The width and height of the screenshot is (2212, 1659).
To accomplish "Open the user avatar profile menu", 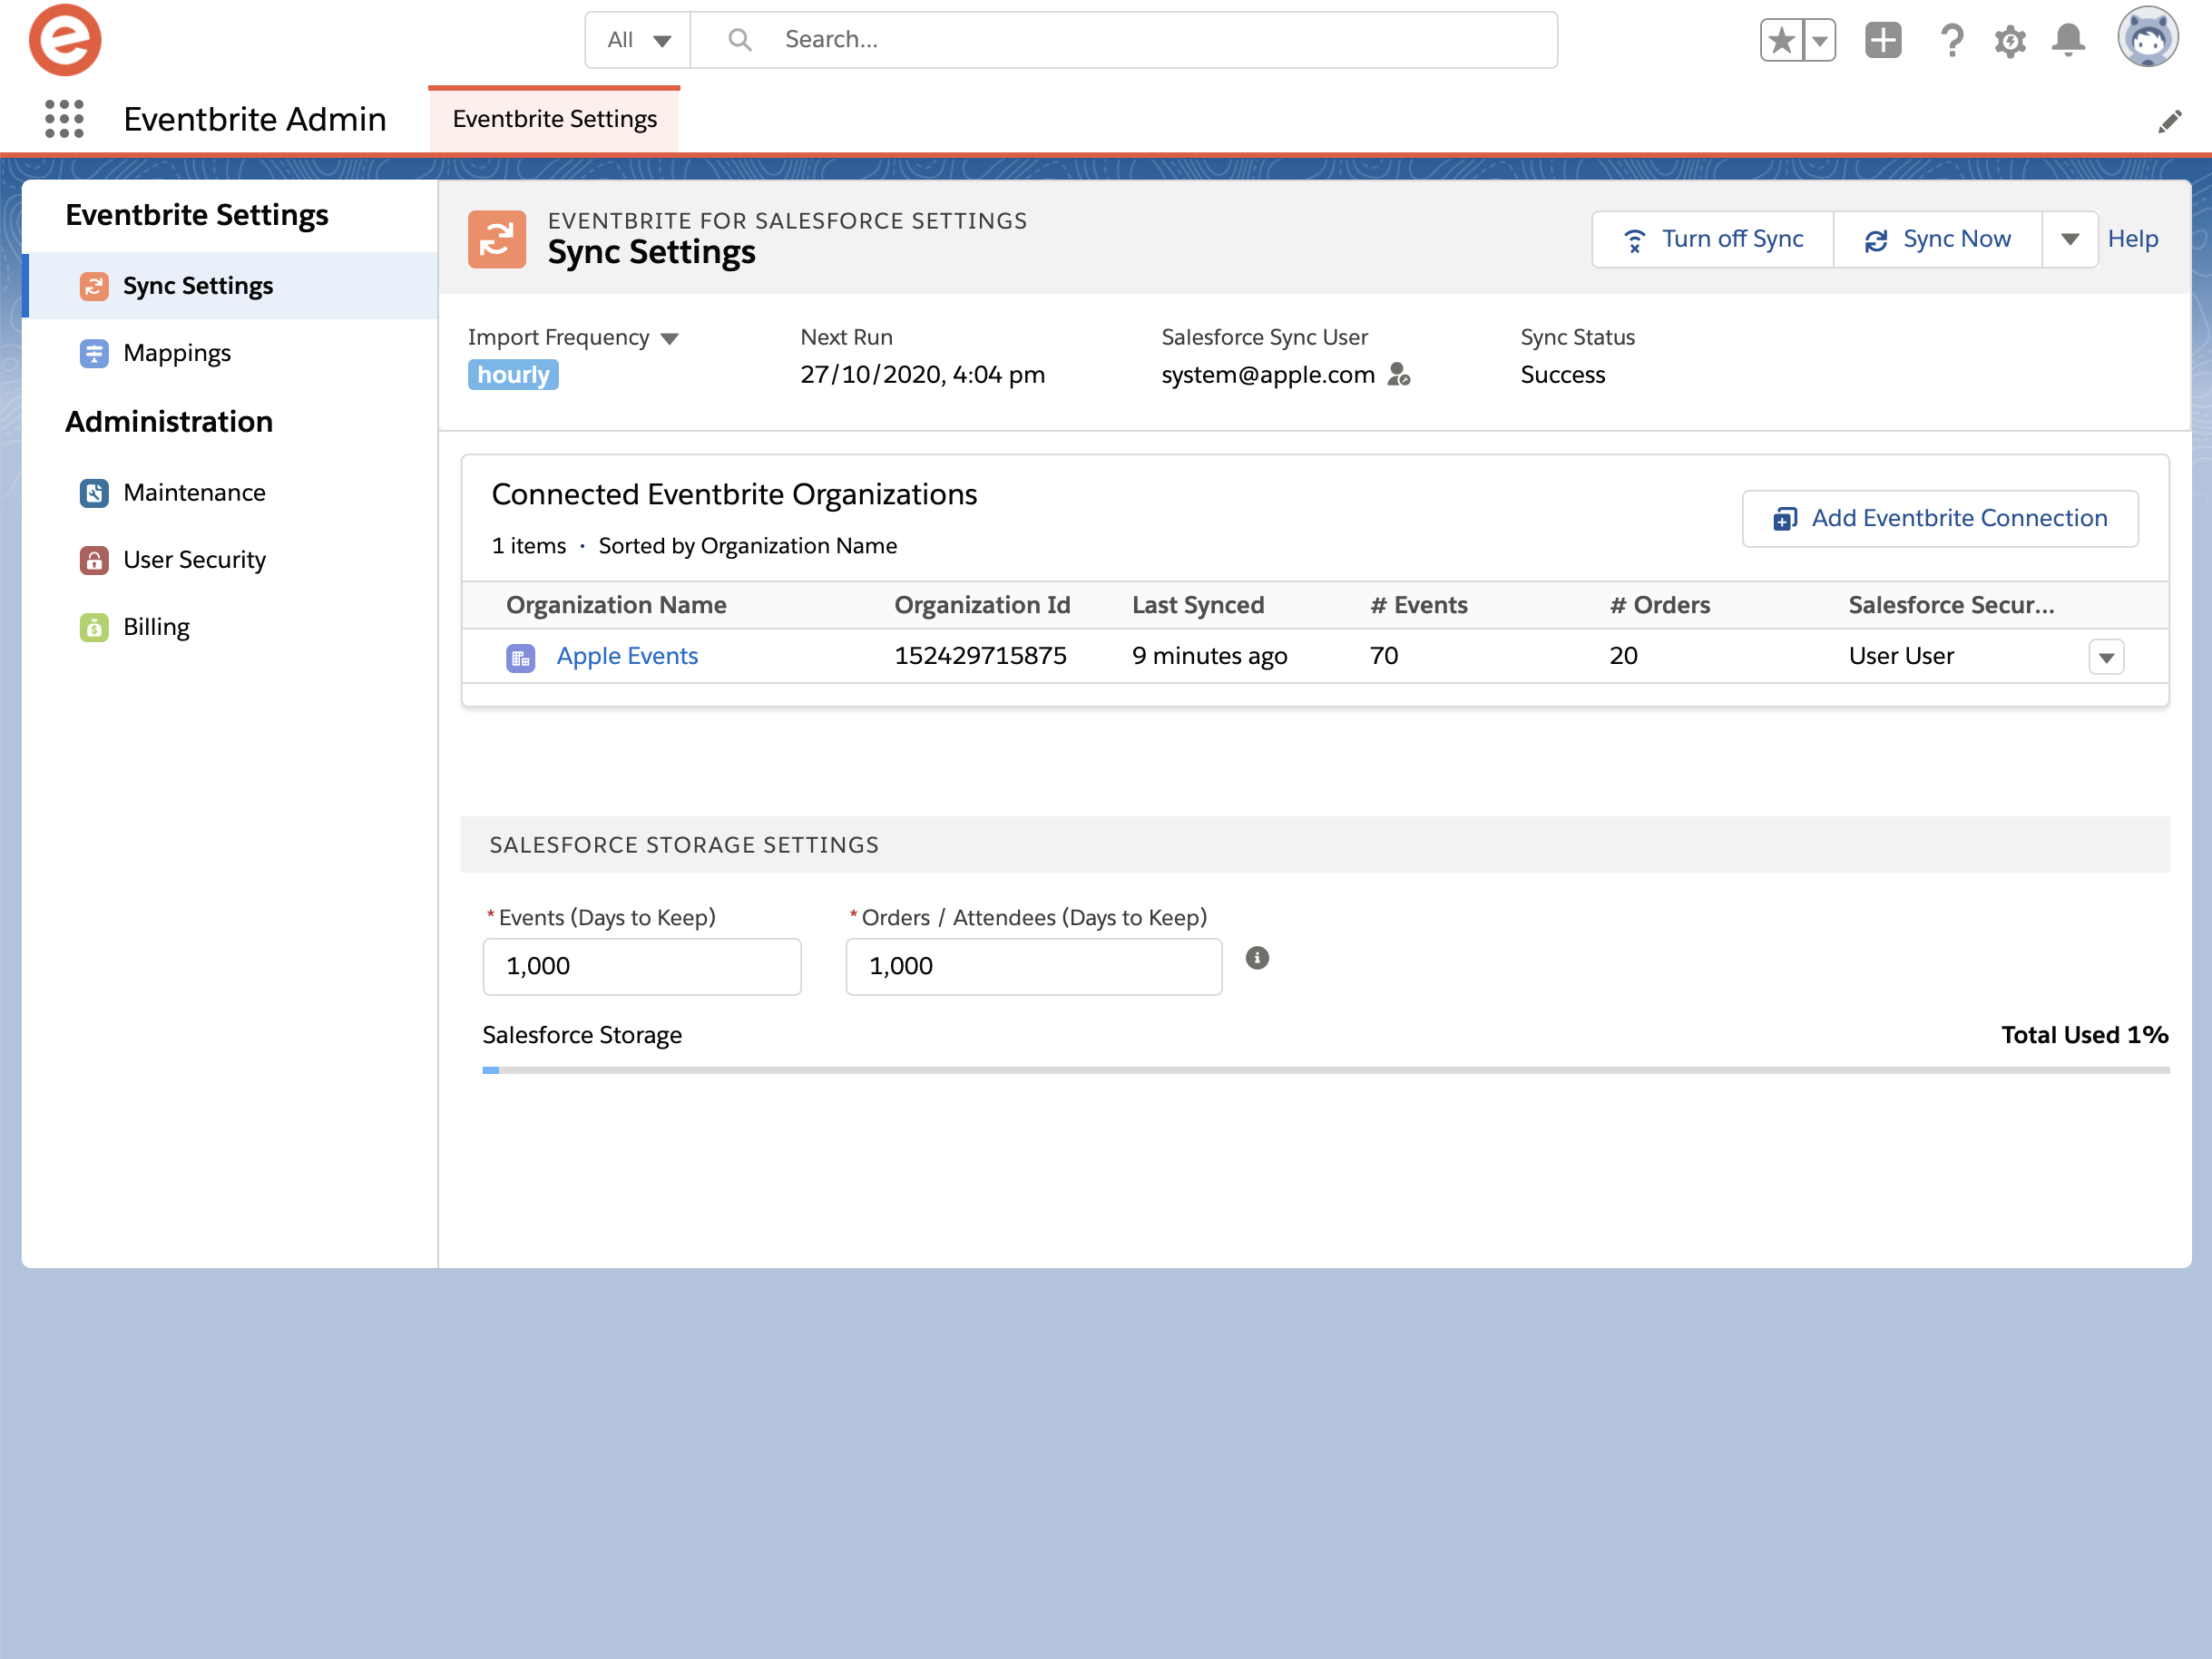I will point(2148,38).
